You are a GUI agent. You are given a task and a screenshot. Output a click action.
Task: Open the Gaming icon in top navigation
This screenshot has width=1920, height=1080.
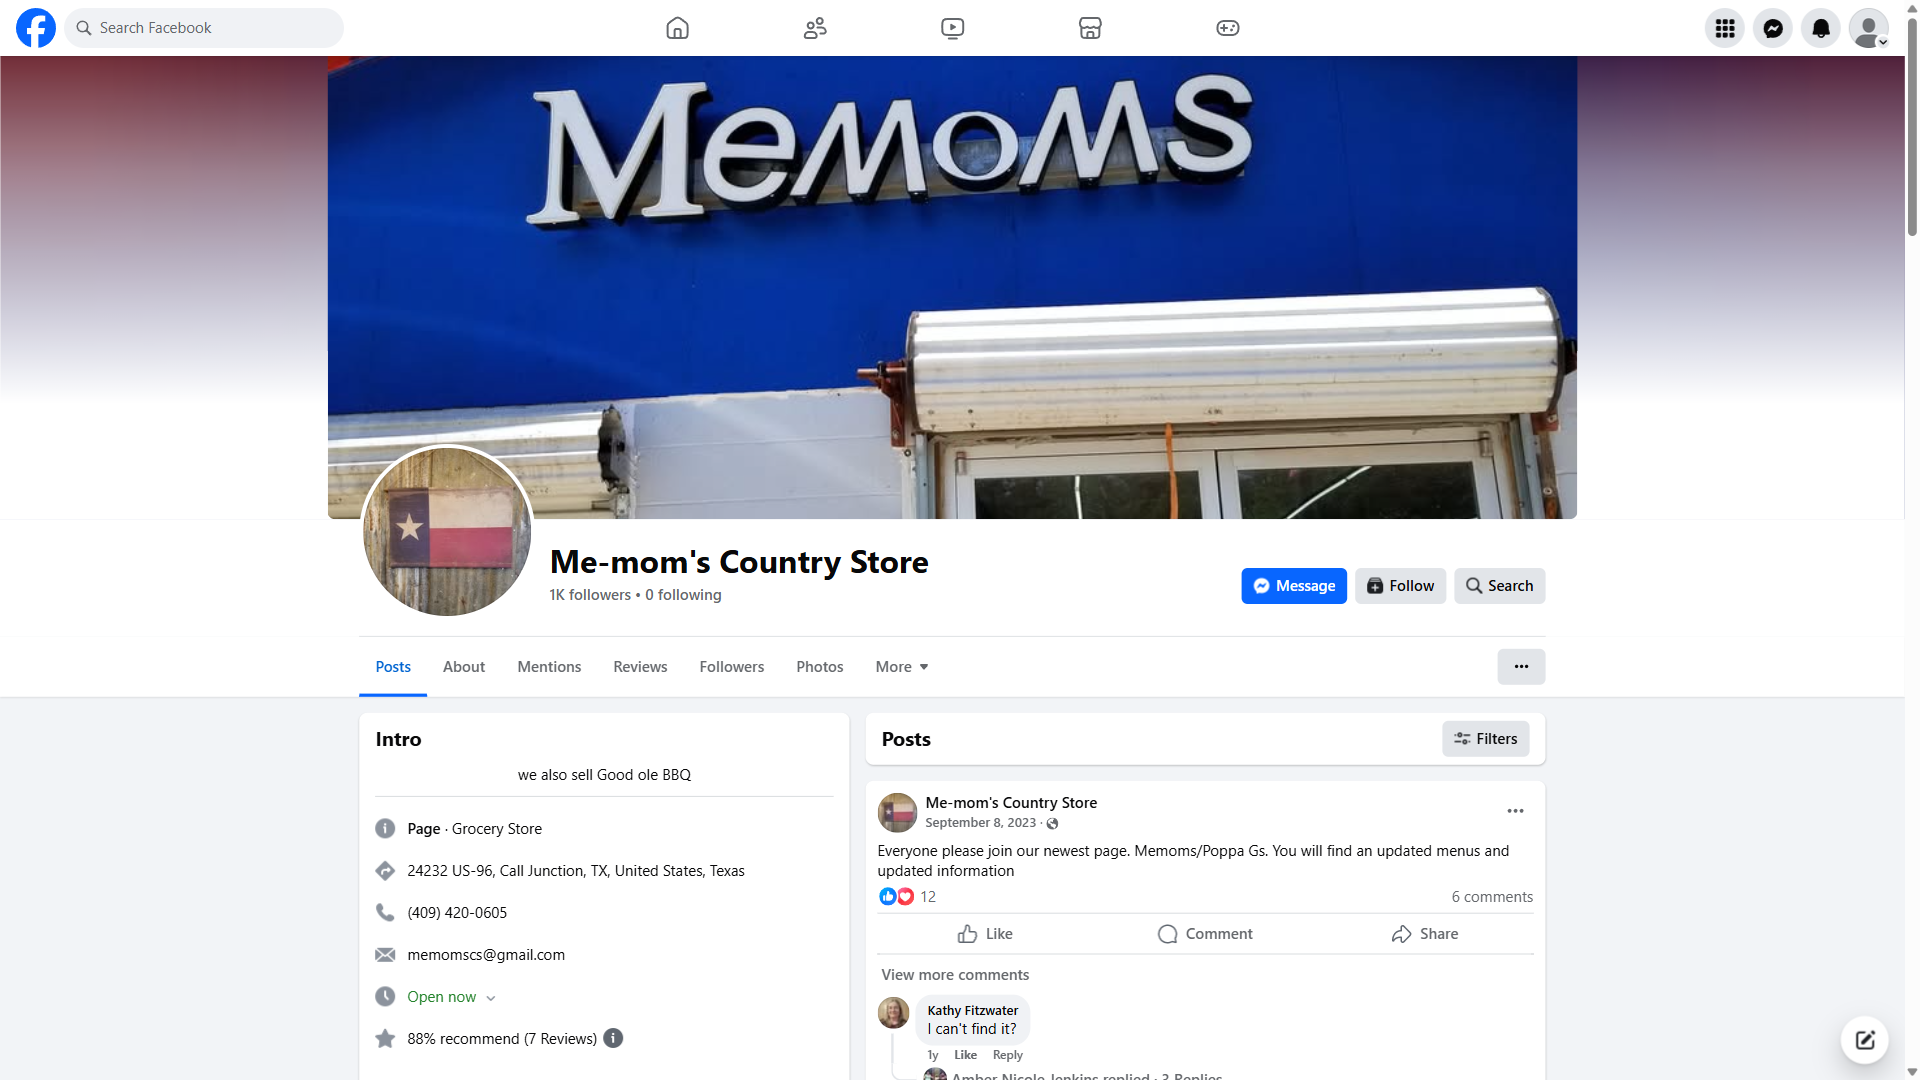click(1227, 28)
